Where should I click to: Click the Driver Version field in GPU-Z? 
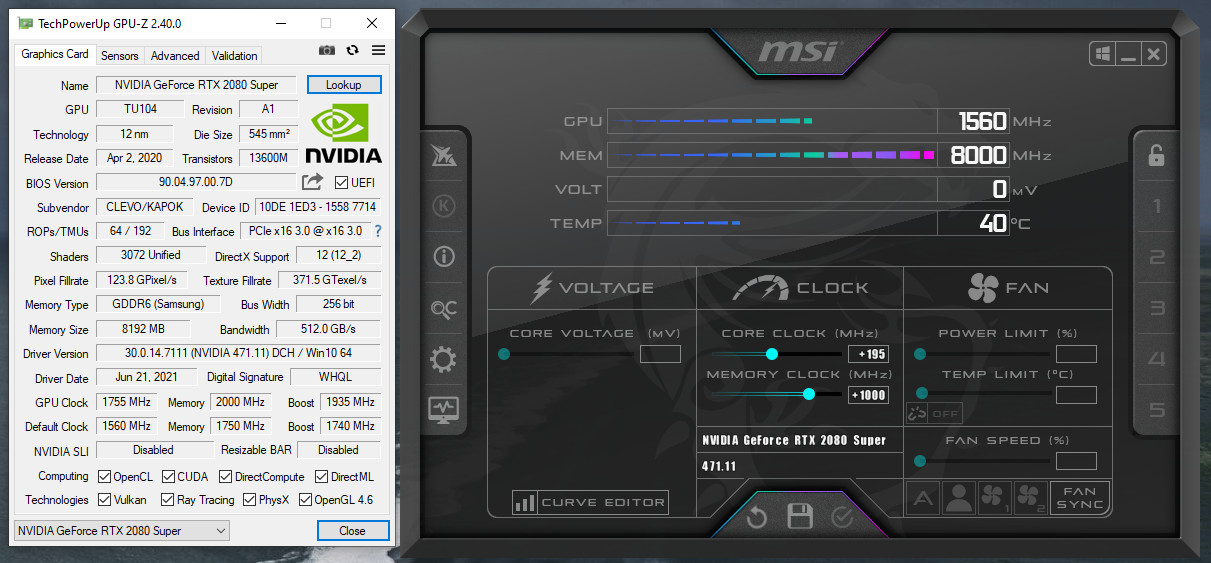pyautogui.click(x=238, y=353)
